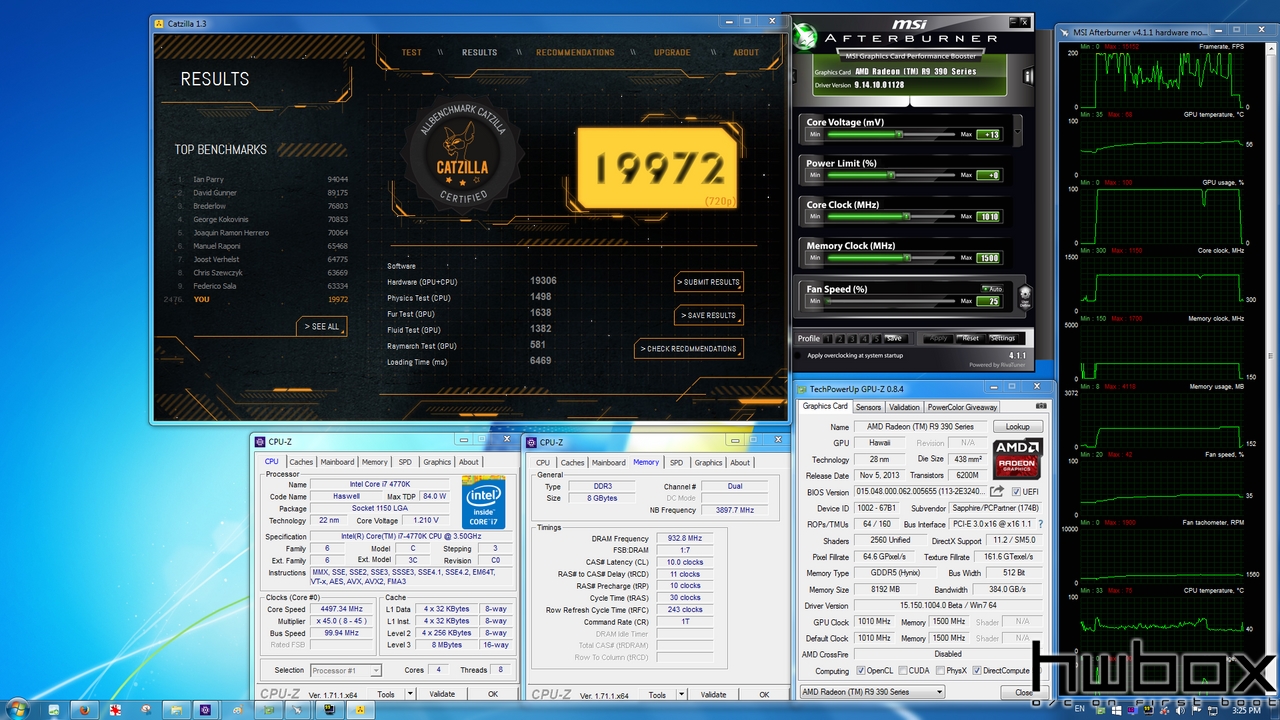Click the taskbar clock showing 3:25 PM
Viewport: 1280px width, 720px height.
pos(1246,710)
